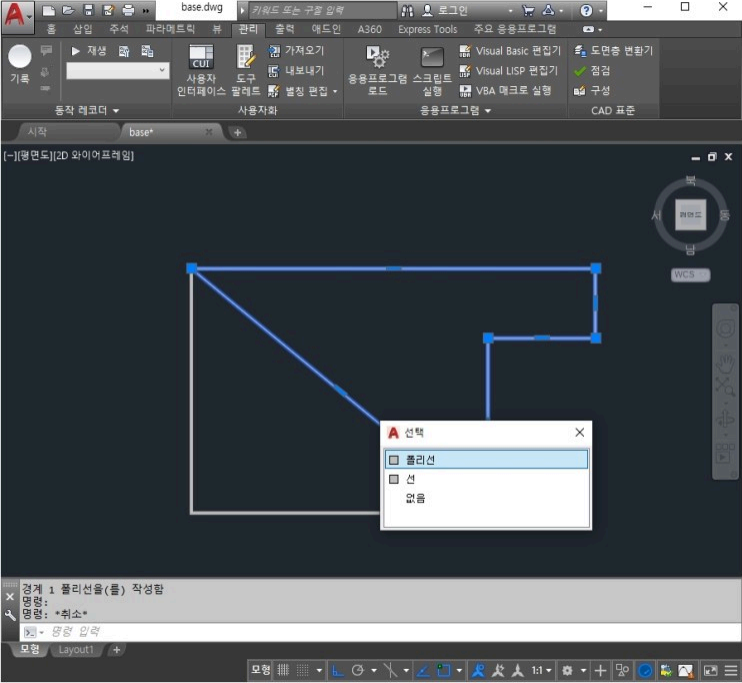Expand the 응용프로그램 panel
This screenshot has height=683, width=742.
pos(456,110)
